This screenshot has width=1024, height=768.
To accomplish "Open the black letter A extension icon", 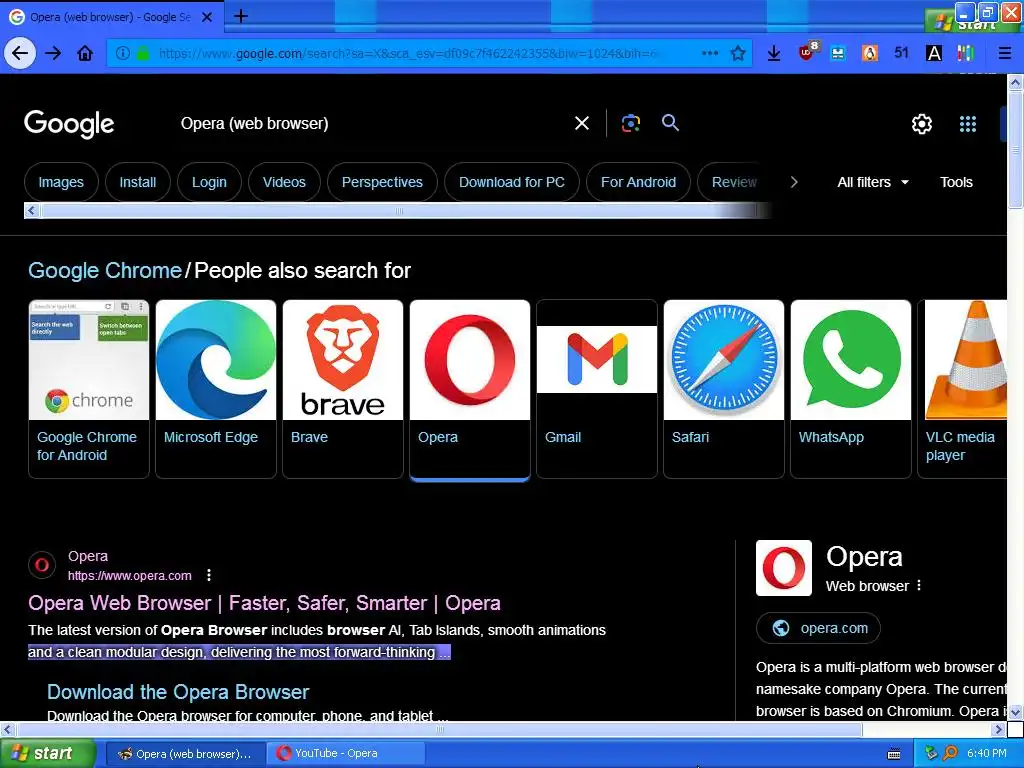I will [x=934, y=53].
